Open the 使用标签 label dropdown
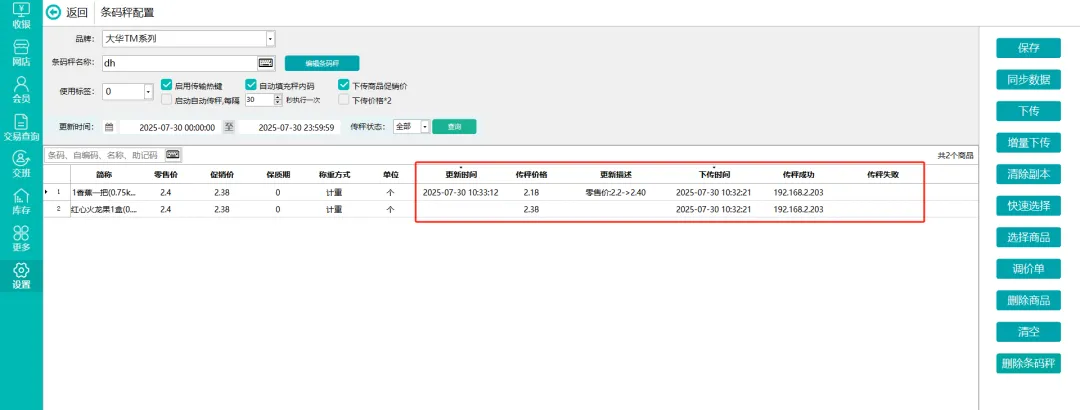 [148, 92]
